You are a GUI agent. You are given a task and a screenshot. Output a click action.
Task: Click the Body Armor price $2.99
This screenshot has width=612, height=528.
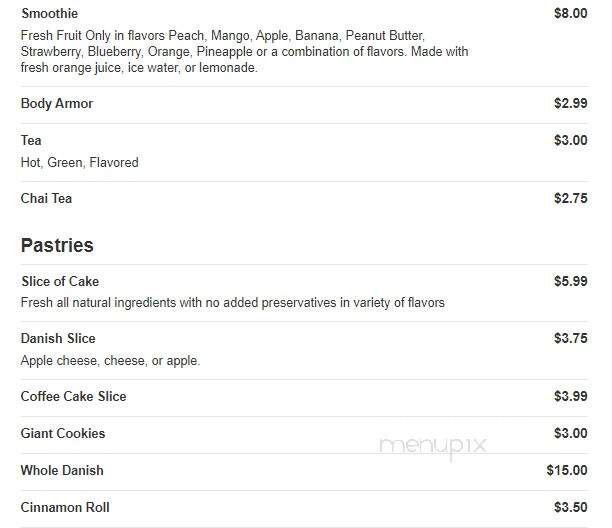[x=571, y=103]
